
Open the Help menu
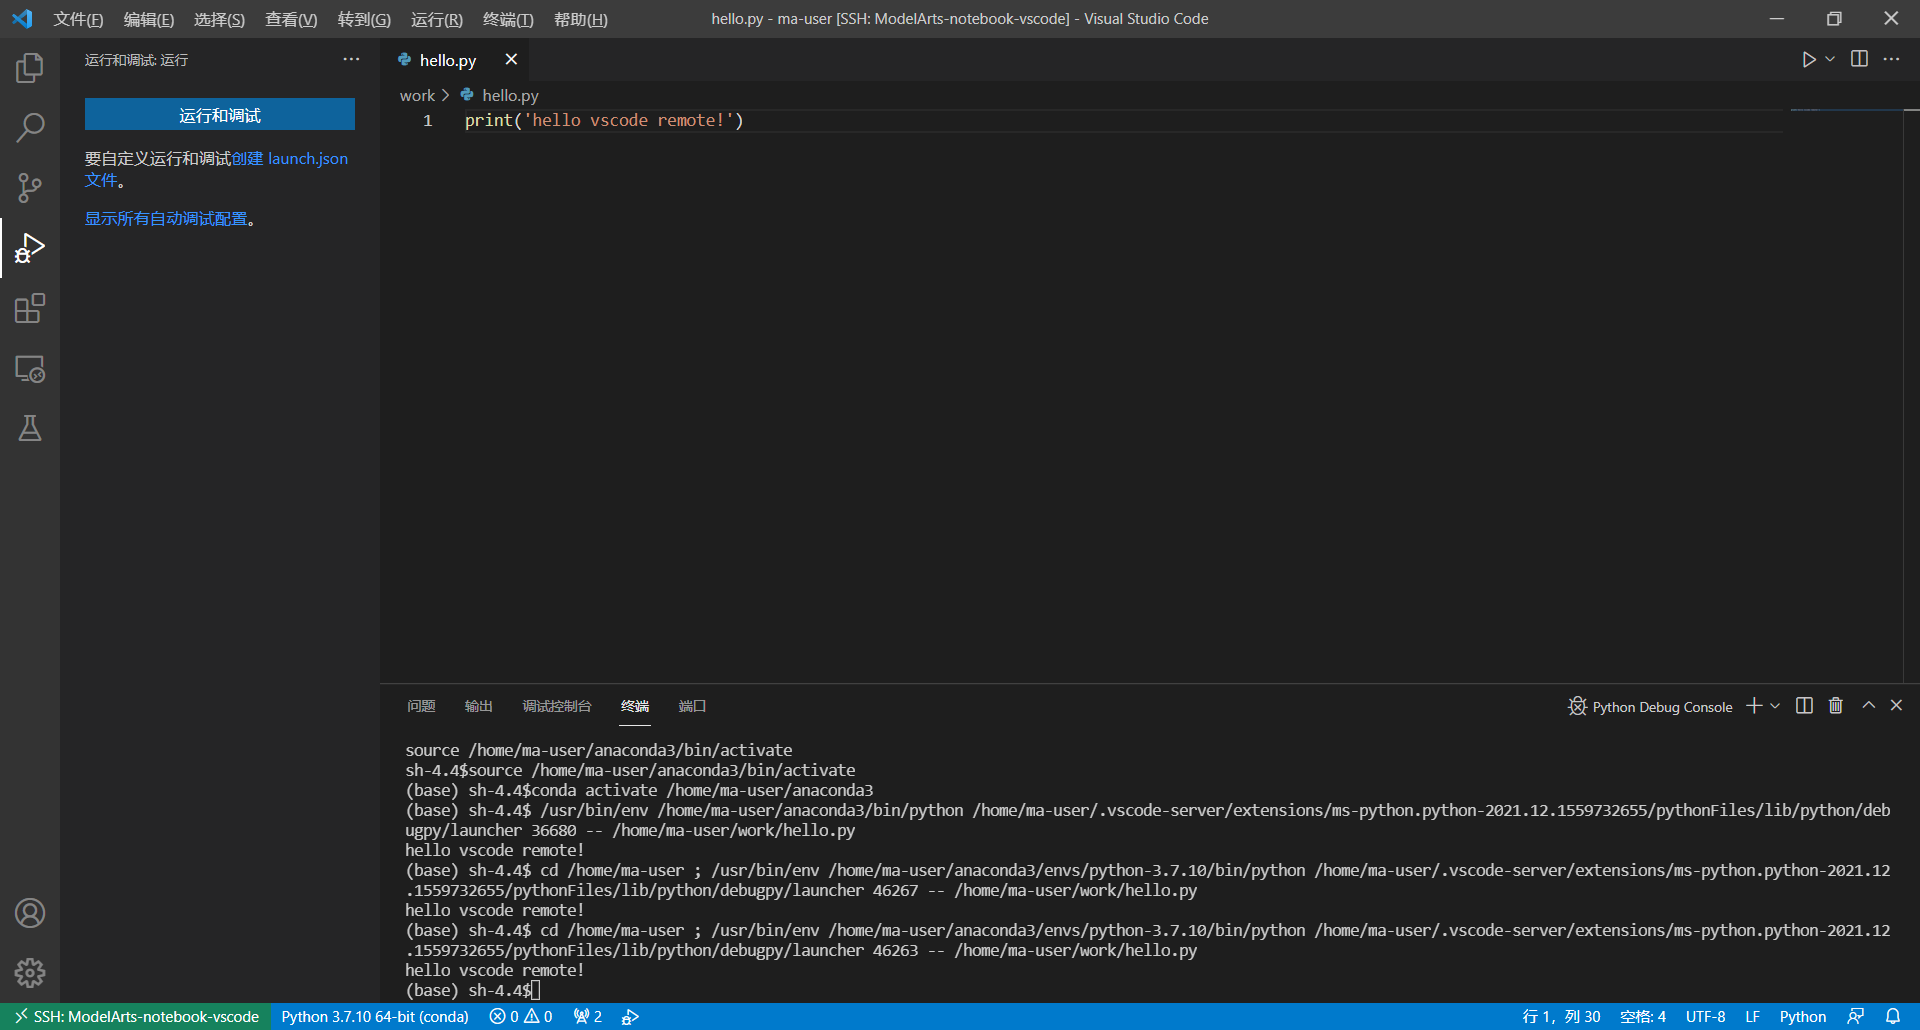(581, 20)
